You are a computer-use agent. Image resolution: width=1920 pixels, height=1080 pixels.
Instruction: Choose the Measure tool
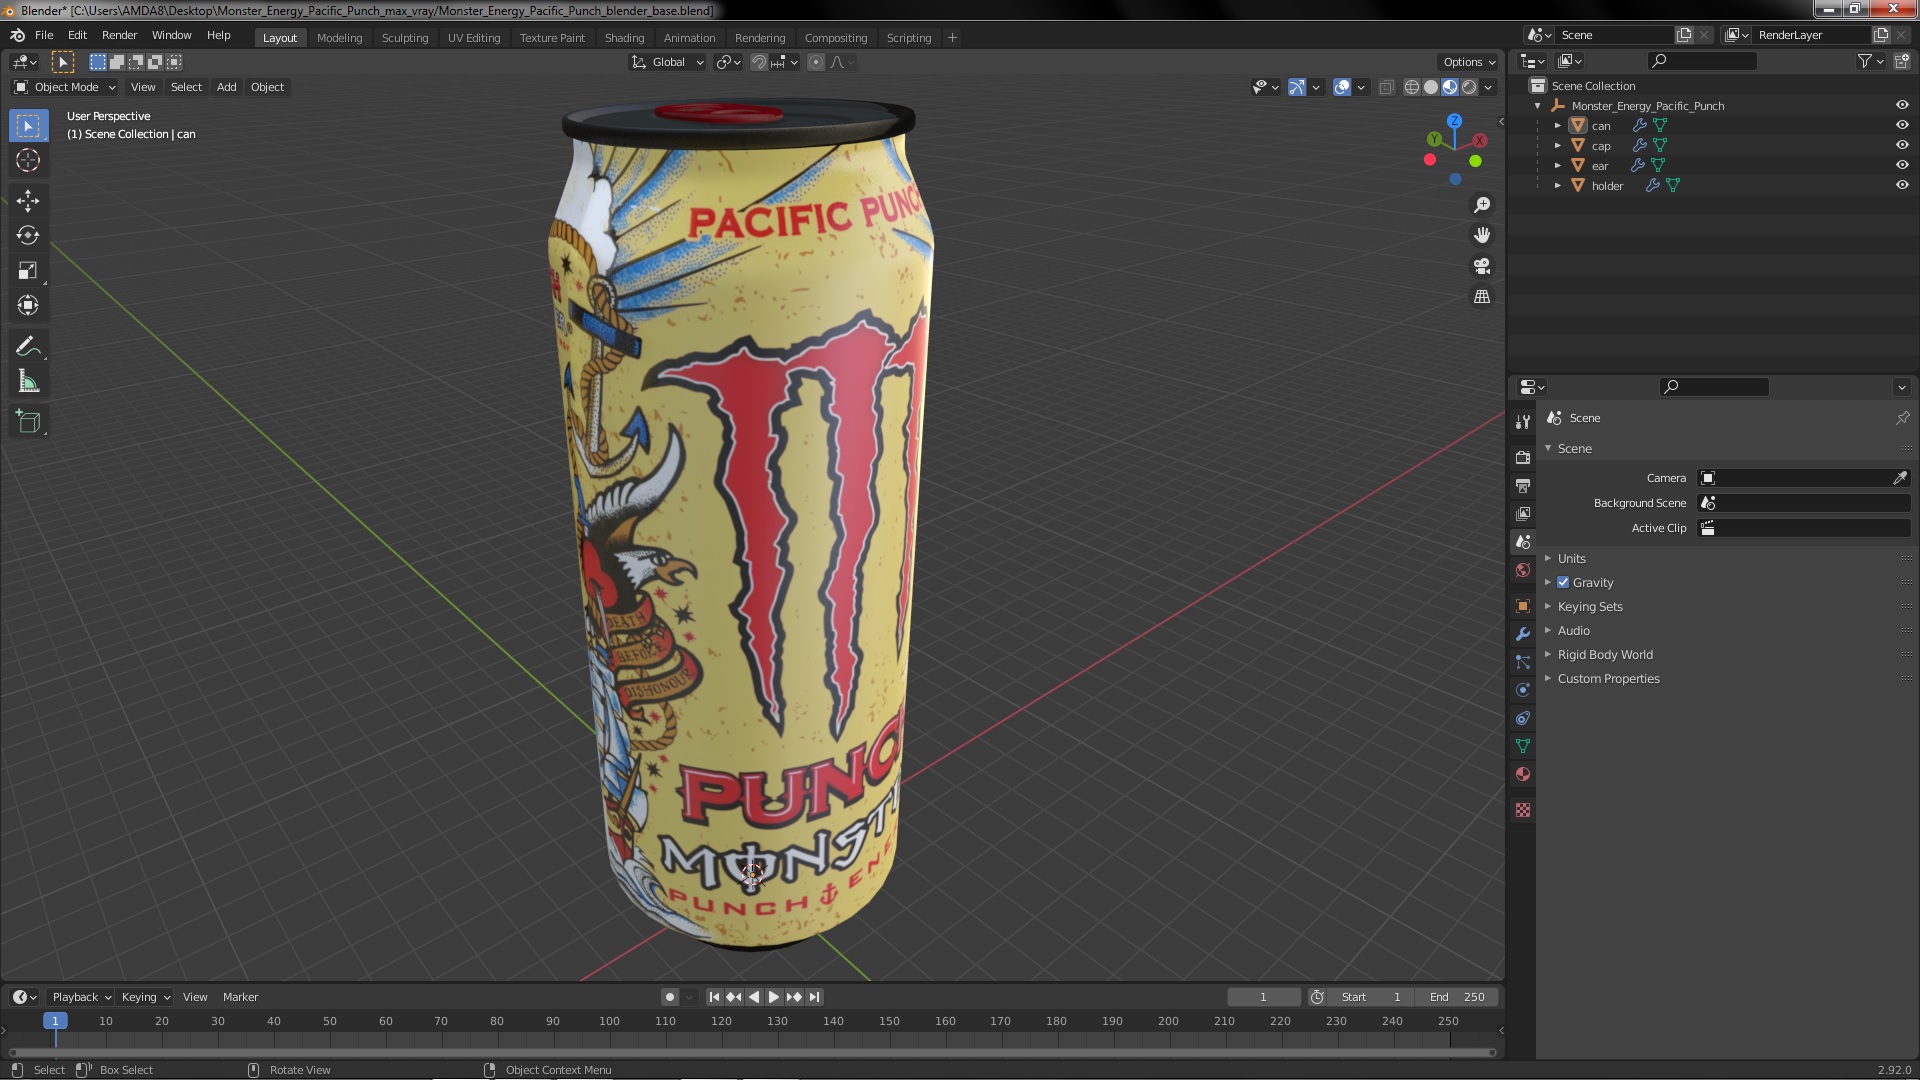click(x=28, y=382)
